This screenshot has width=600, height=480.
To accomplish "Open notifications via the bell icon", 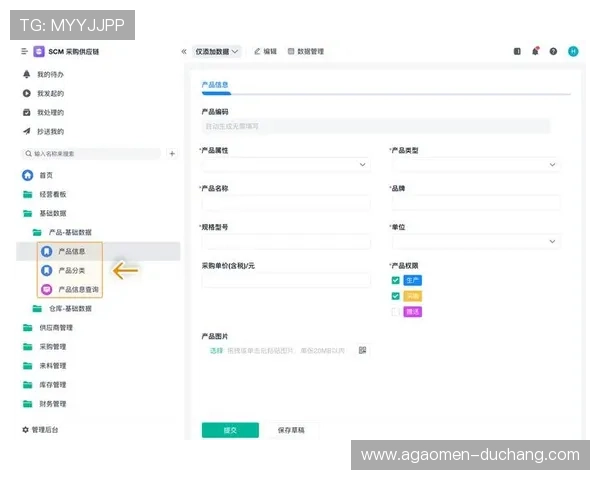I will click(x=535, y=51).
